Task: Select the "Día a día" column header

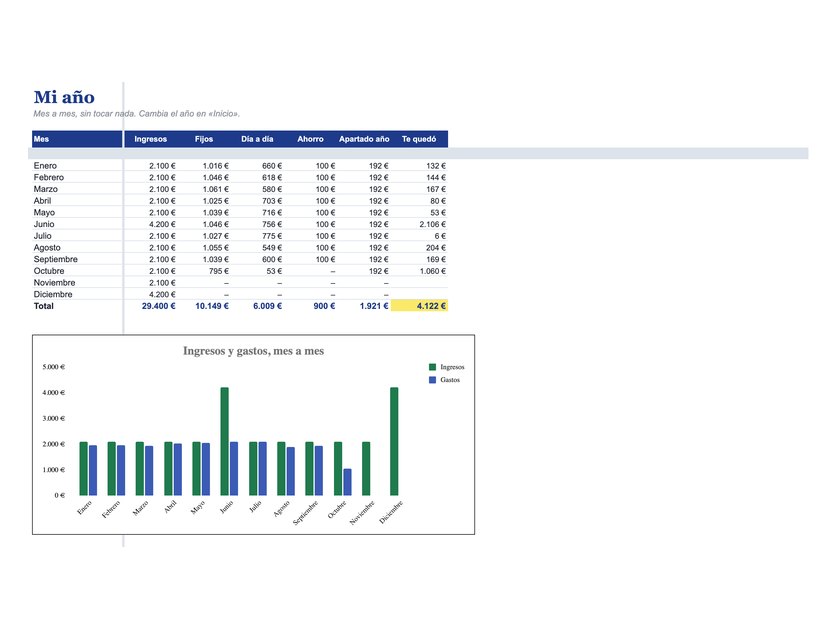Action: (257, 139)
